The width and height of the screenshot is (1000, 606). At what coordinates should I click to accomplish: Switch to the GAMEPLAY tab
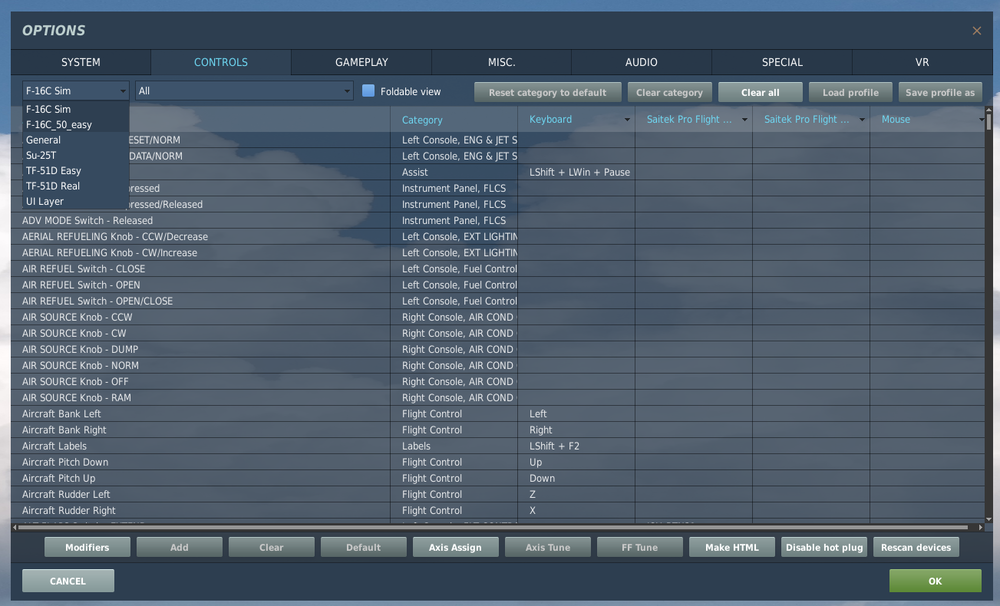[x=361, y=62]
